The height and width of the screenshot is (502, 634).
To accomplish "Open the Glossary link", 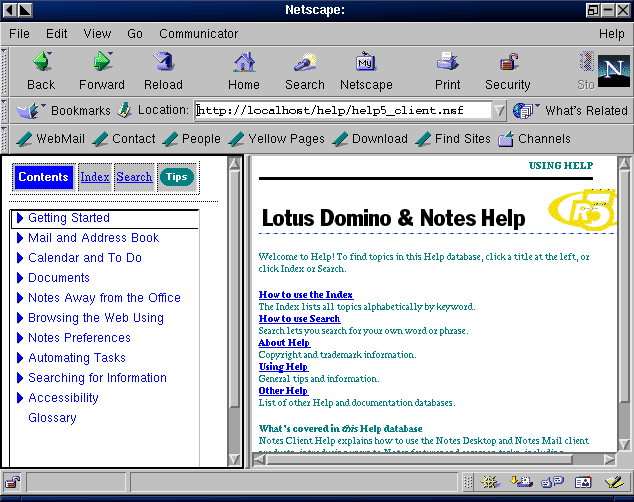I will coord(52,418).
